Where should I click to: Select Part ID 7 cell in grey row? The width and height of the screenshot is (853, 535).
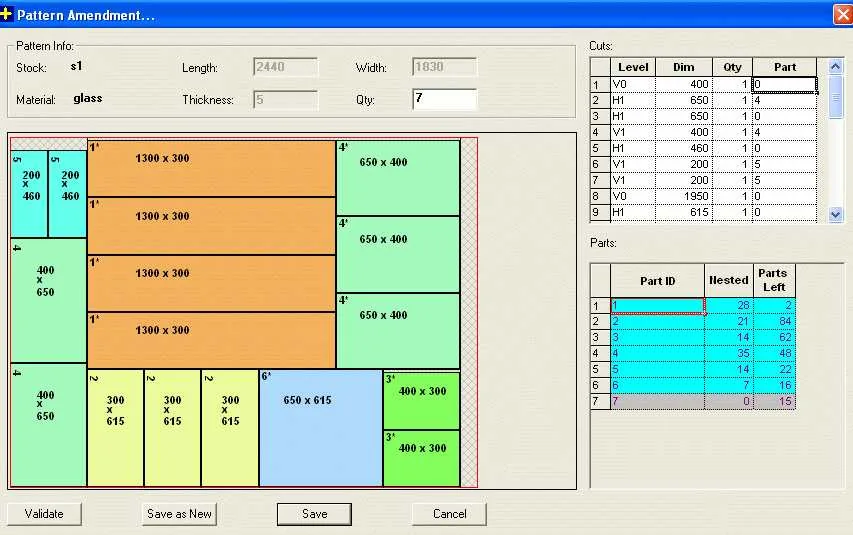(x=657, y=402)
